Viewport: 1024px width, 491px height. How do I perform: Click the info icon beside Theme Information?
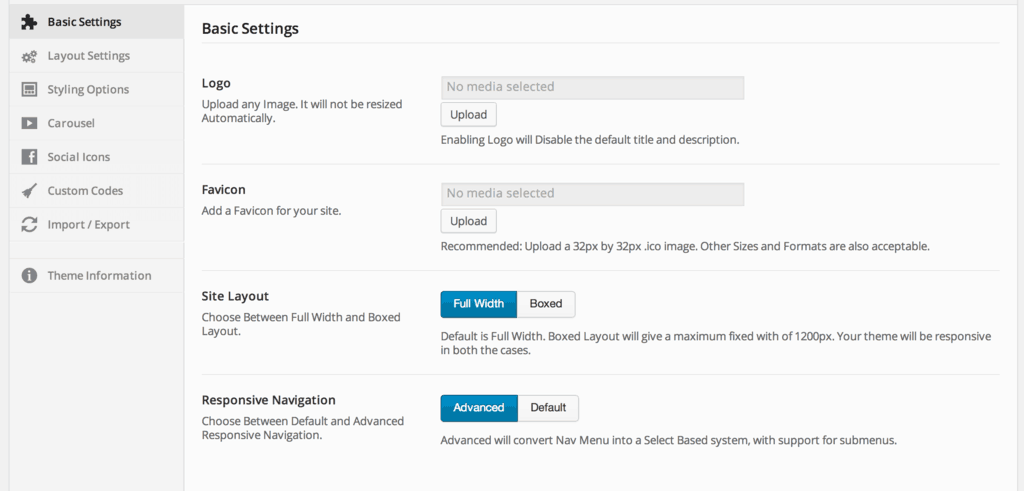(29, 276)
